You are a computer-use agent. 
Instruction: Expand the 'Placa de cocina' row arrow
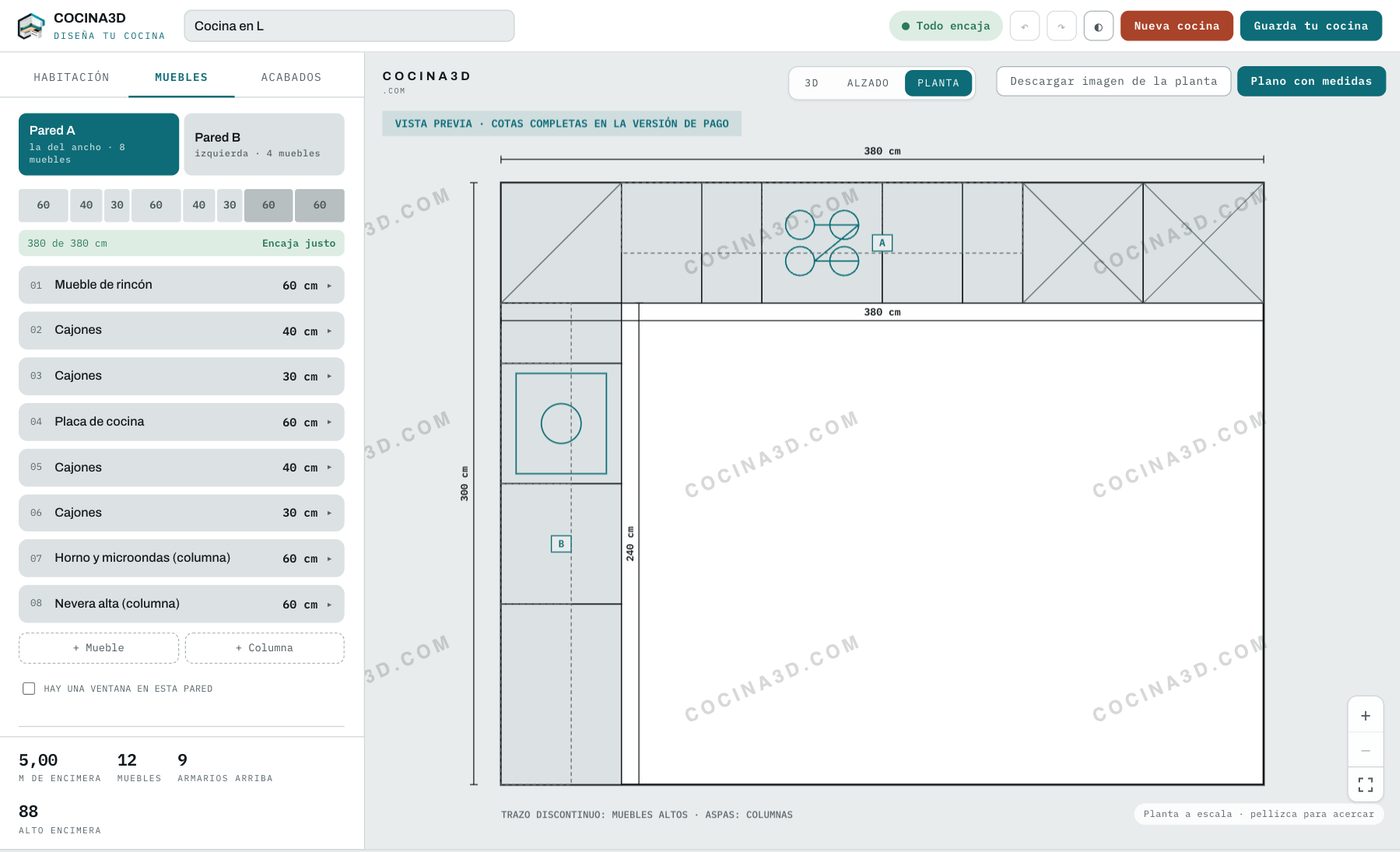click(x=329, y=422)
